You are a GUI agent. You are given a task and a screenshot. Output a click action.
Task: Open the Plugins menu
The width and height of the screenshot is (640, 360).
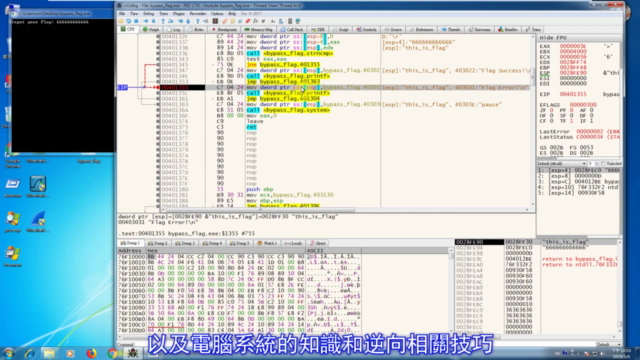(178, 13)
